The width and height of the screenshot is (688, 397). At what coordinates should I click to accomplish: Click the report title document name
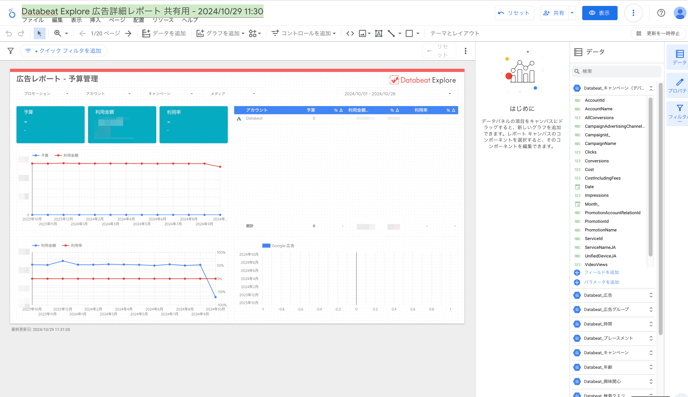(x=142, y=11)
